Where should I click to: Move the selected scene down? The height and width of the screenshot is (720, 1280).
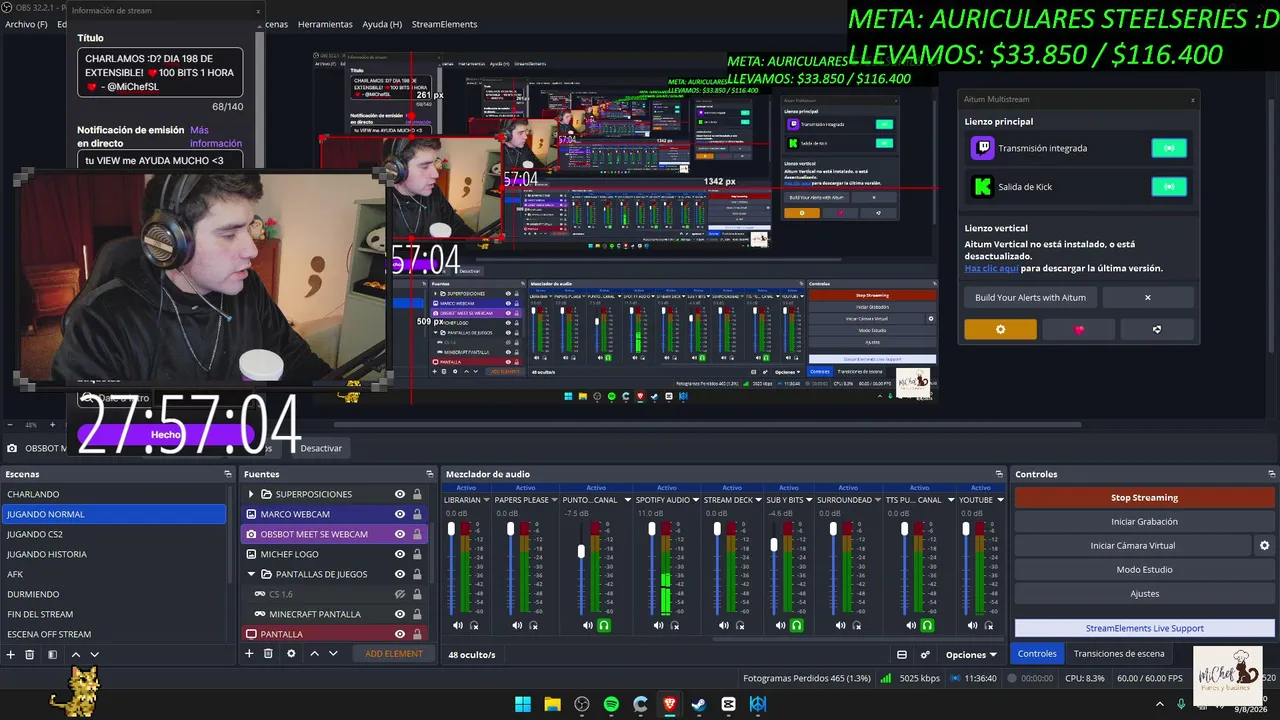95,654
